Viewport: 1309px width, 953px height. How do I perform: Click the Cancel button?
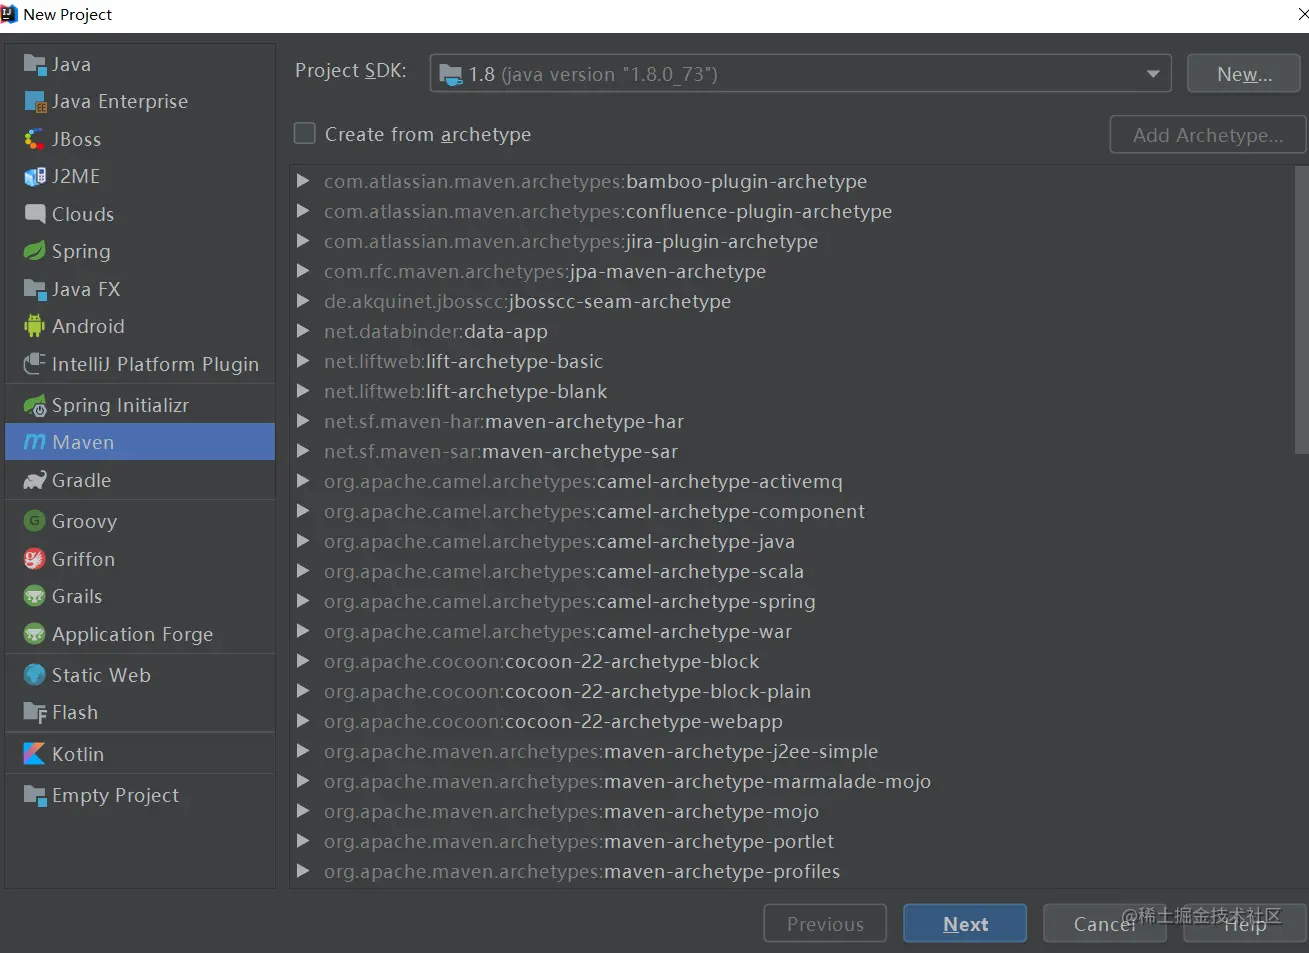pos(1104,924)
